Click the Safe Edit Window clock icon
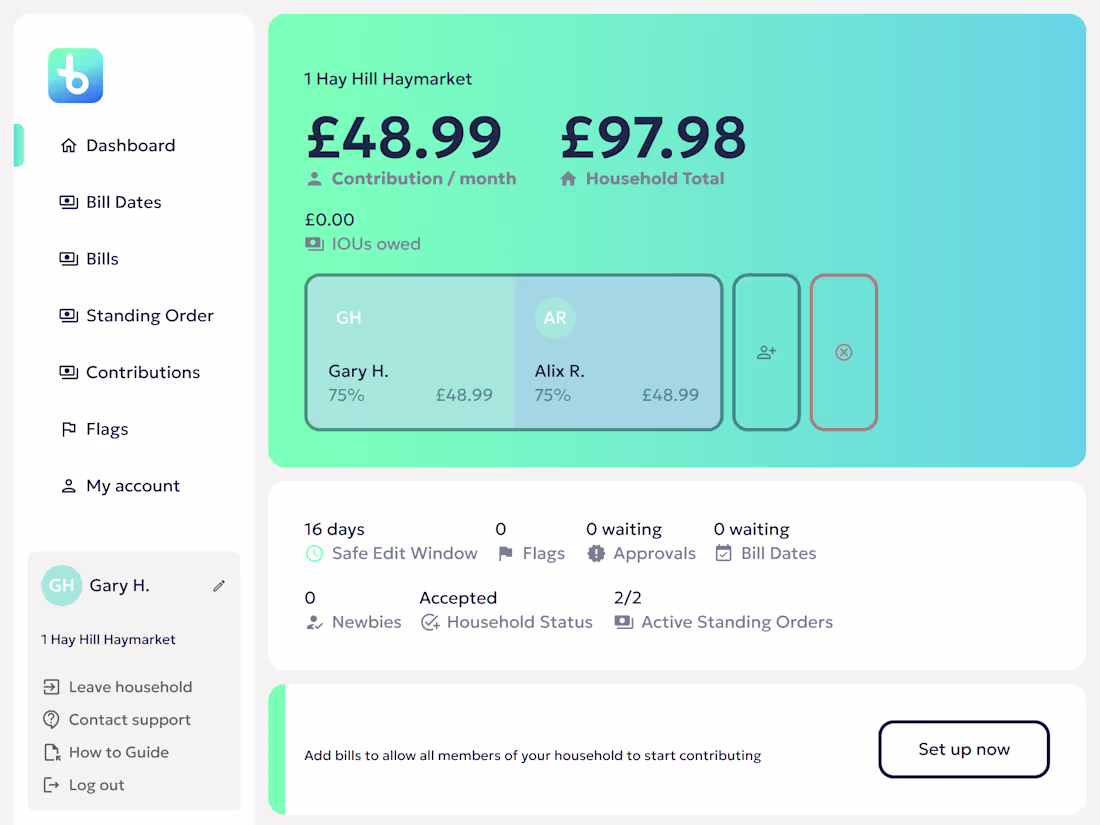Viewport: 1100px width, 825px height. click(x=314, y=554)
